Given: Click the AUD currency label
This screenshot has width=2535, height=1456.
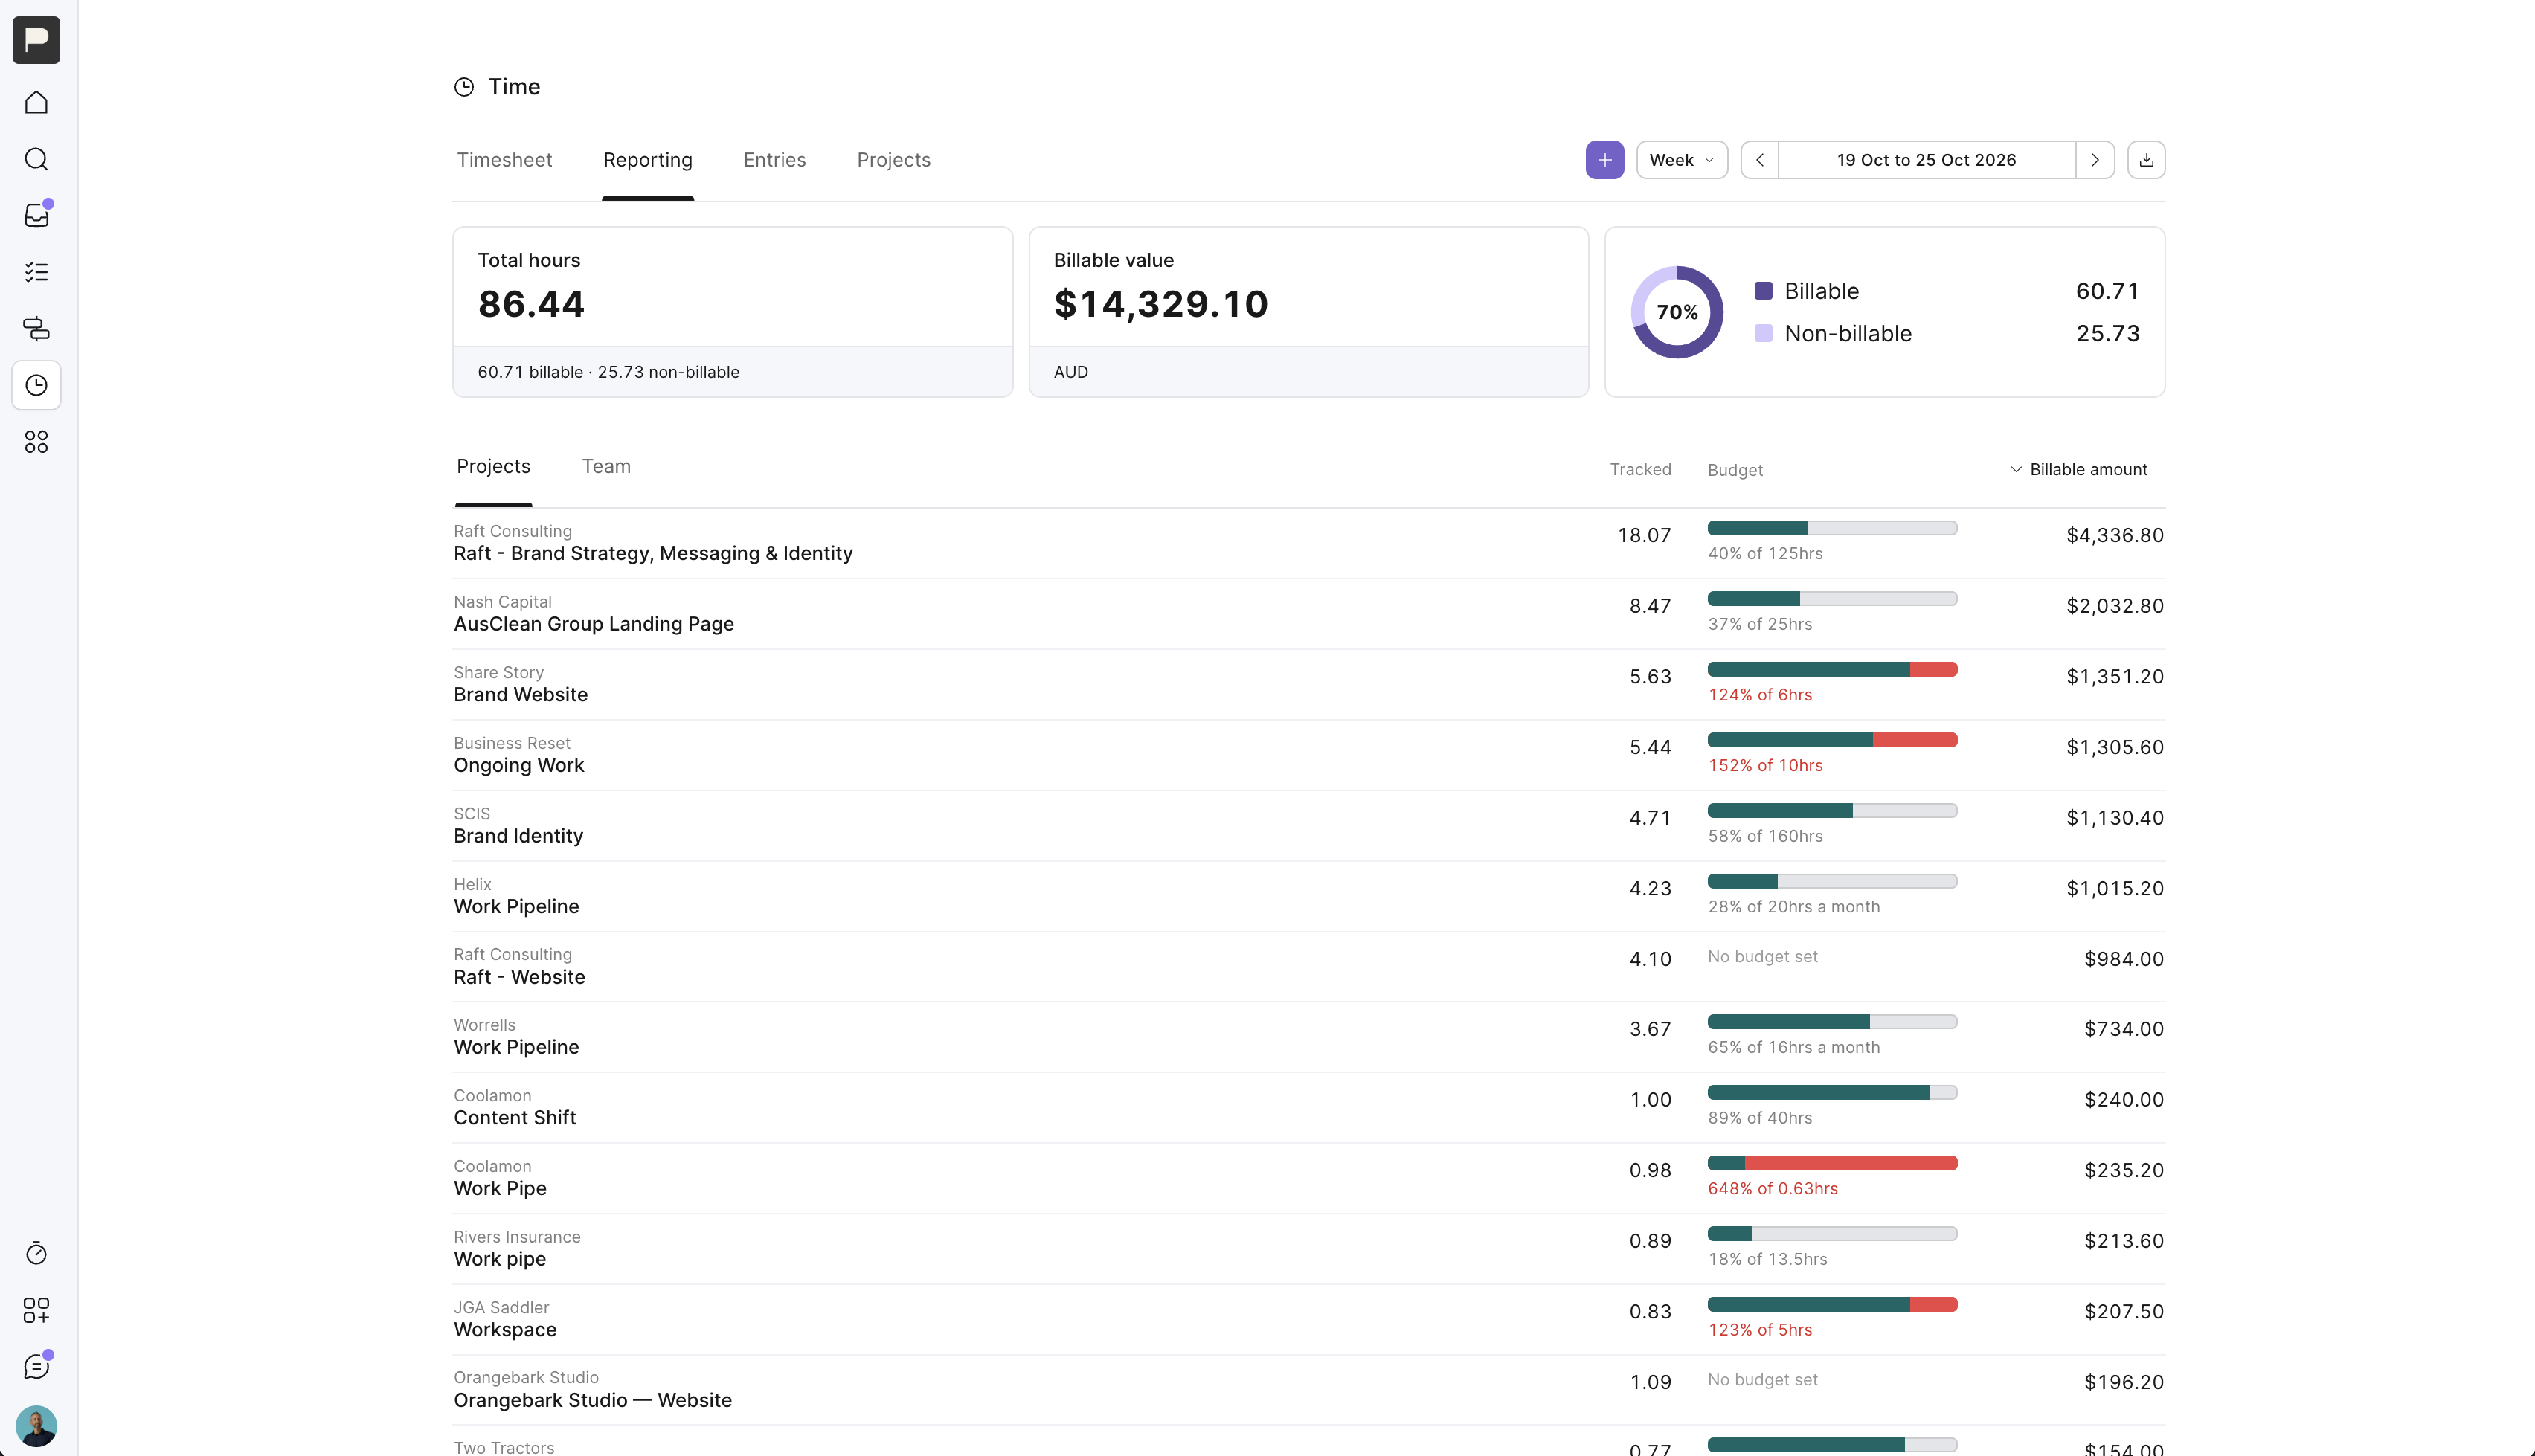Looking at the screenshot, I should [1070, 372].
